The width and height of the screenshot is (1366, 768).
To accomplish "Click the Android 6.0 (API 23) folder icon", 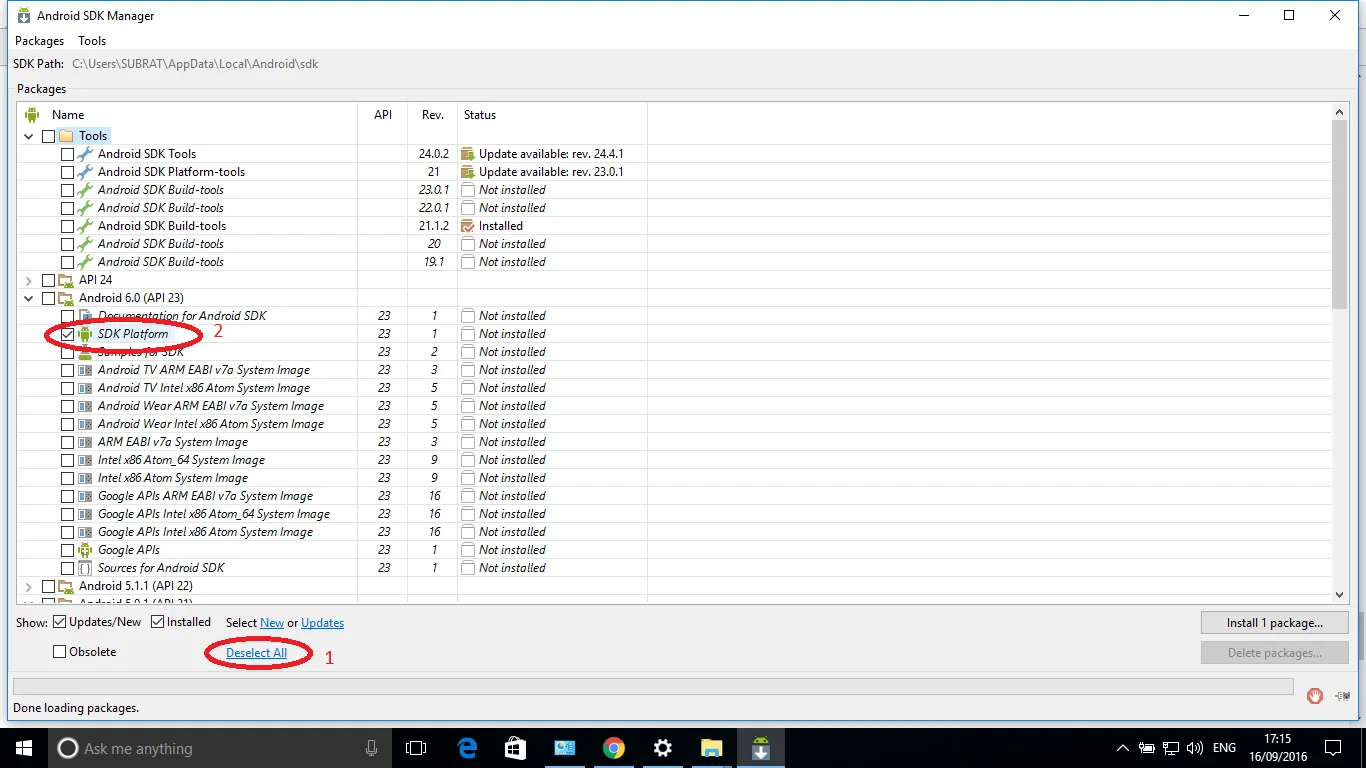I will coord(66,298).
